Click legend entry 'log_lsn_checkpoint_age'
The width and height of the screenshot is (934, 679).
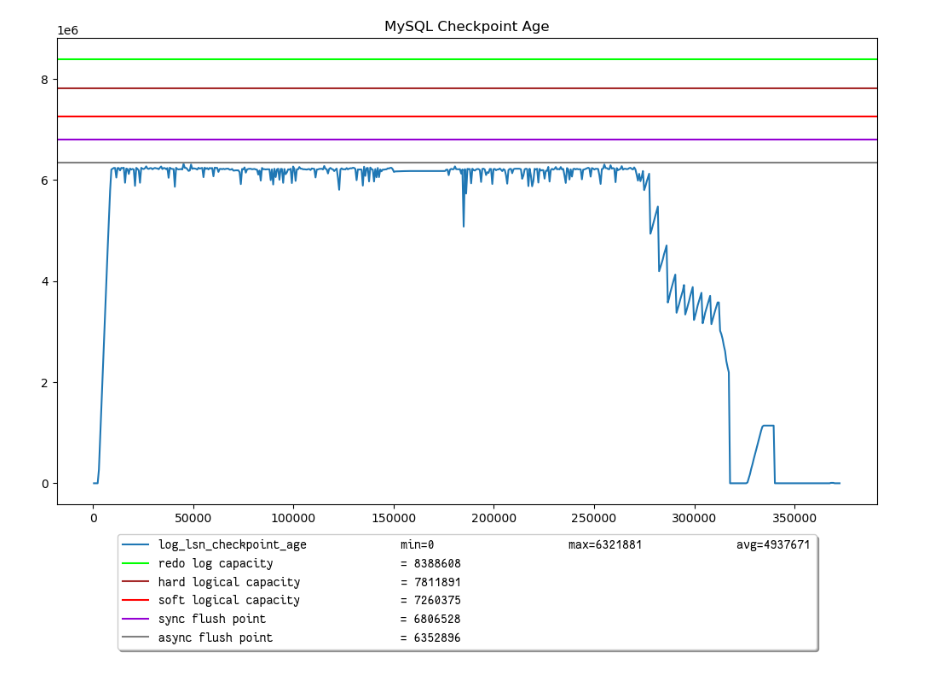232,544
